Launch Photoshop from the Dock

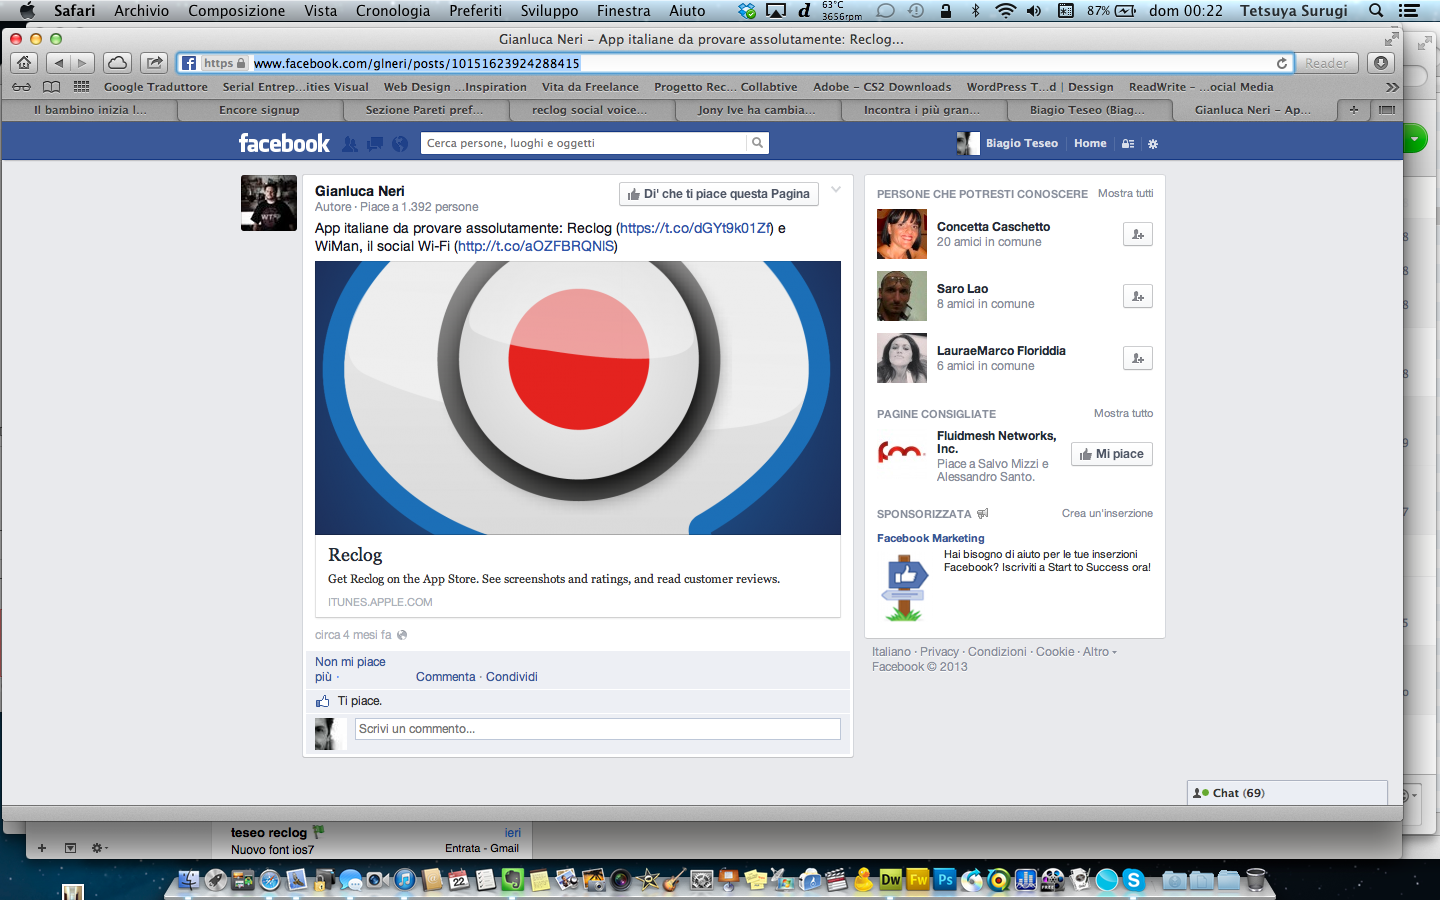pyautogui.click(x=945, y=880)
